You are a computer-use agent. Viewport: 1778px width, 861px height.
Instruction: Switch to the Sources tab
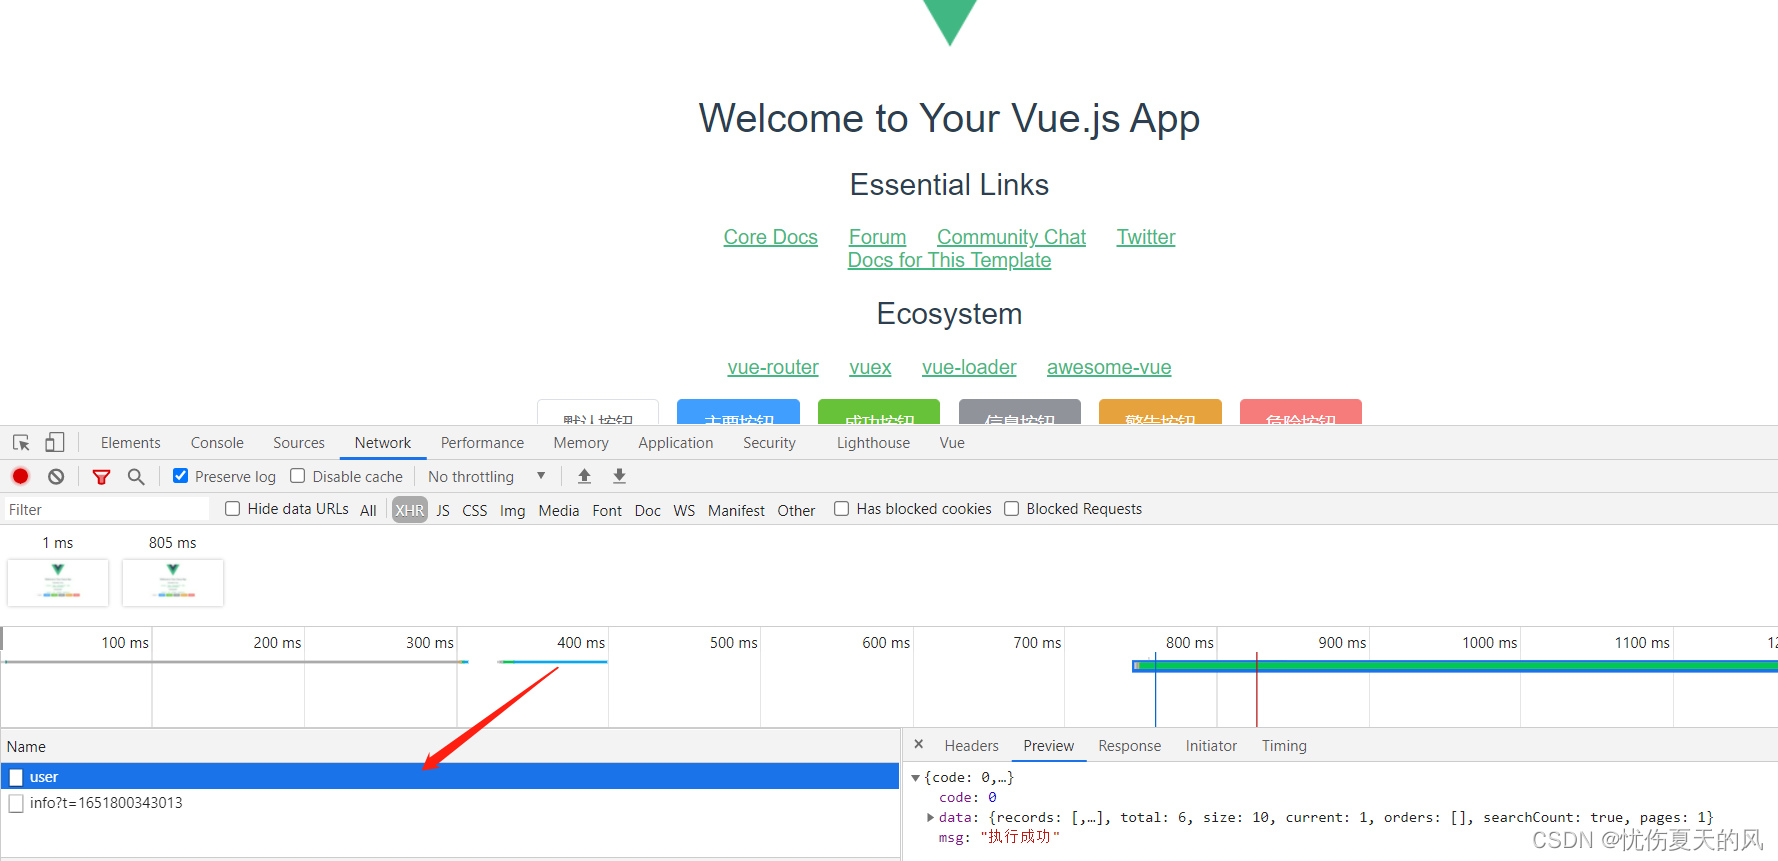299,442
